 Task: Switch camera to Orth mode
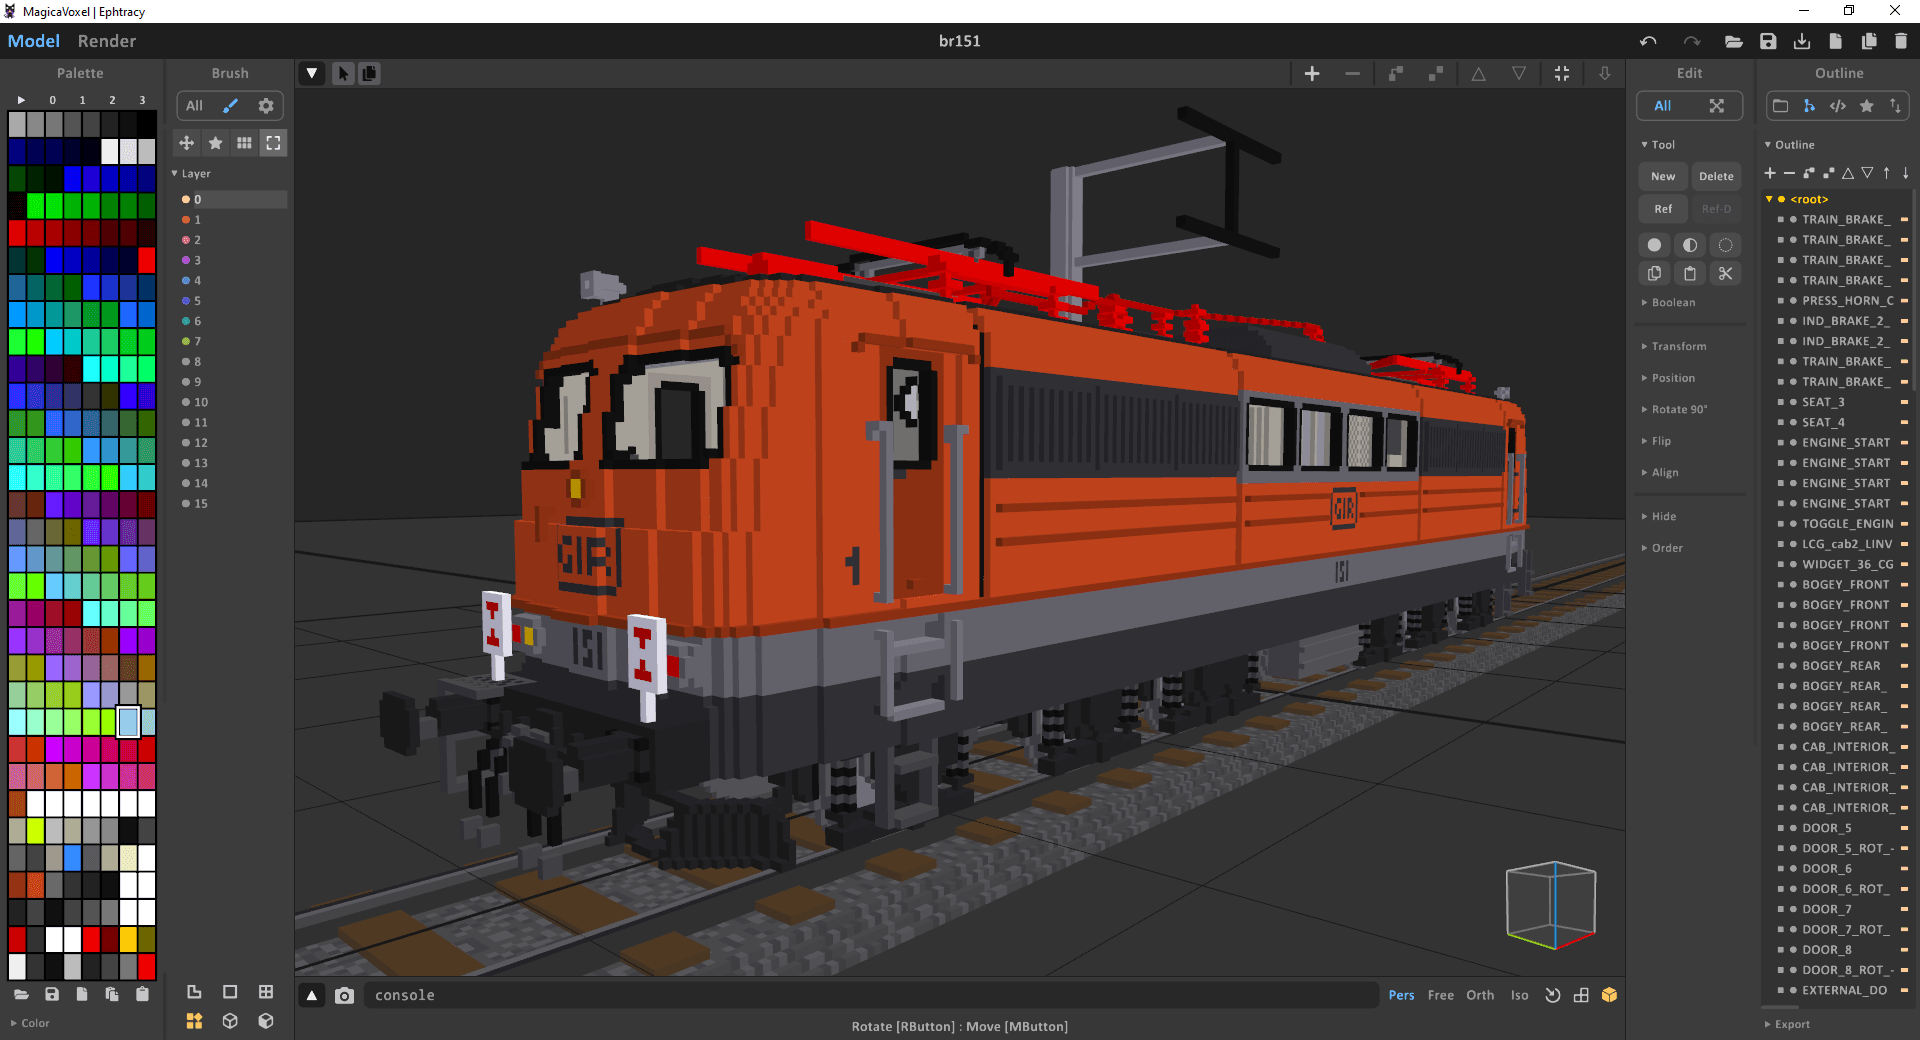1479,995
